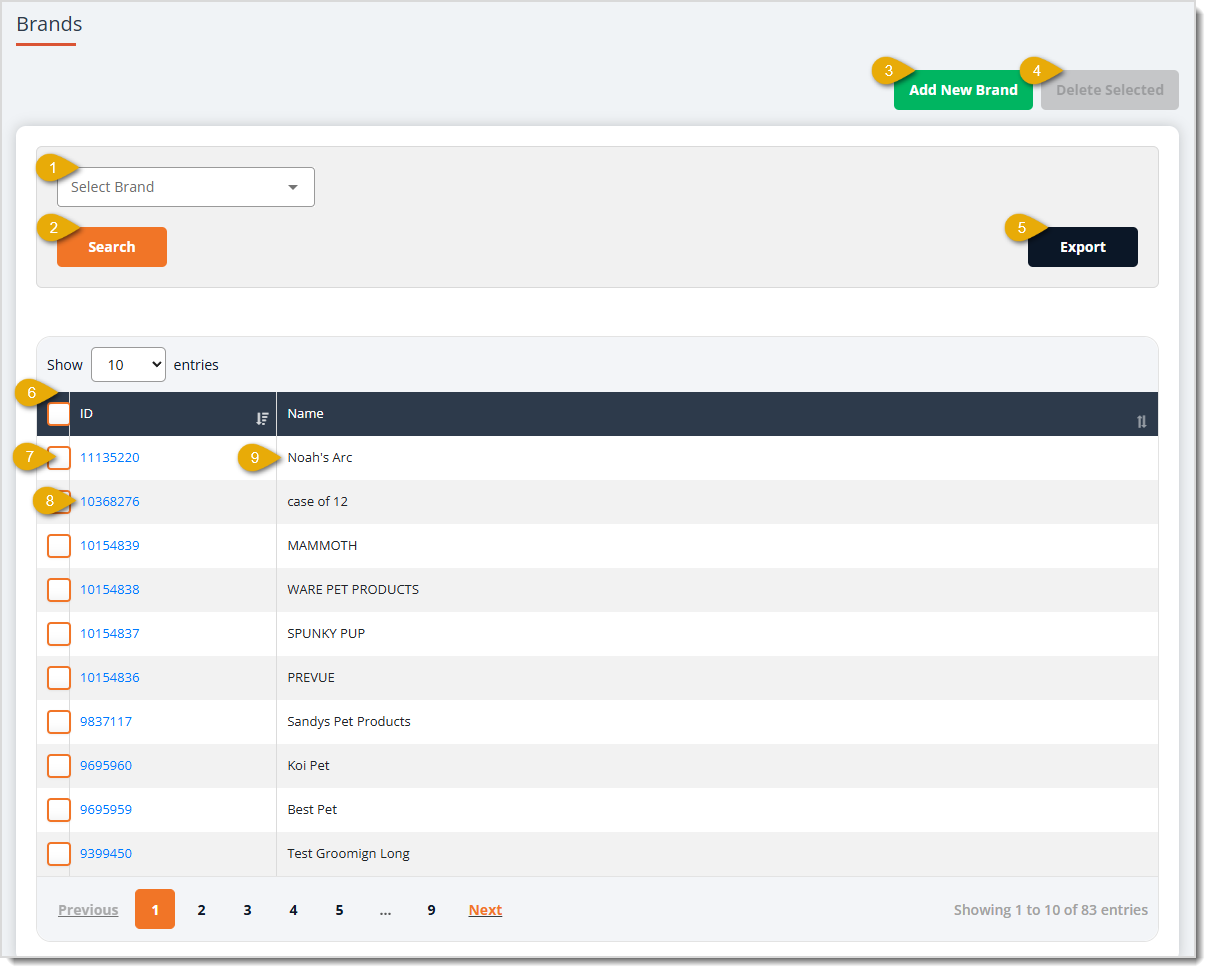Change the Show entries count dropdown
The height and width of the screenshot is (973, 1211).
coord(128,365)
